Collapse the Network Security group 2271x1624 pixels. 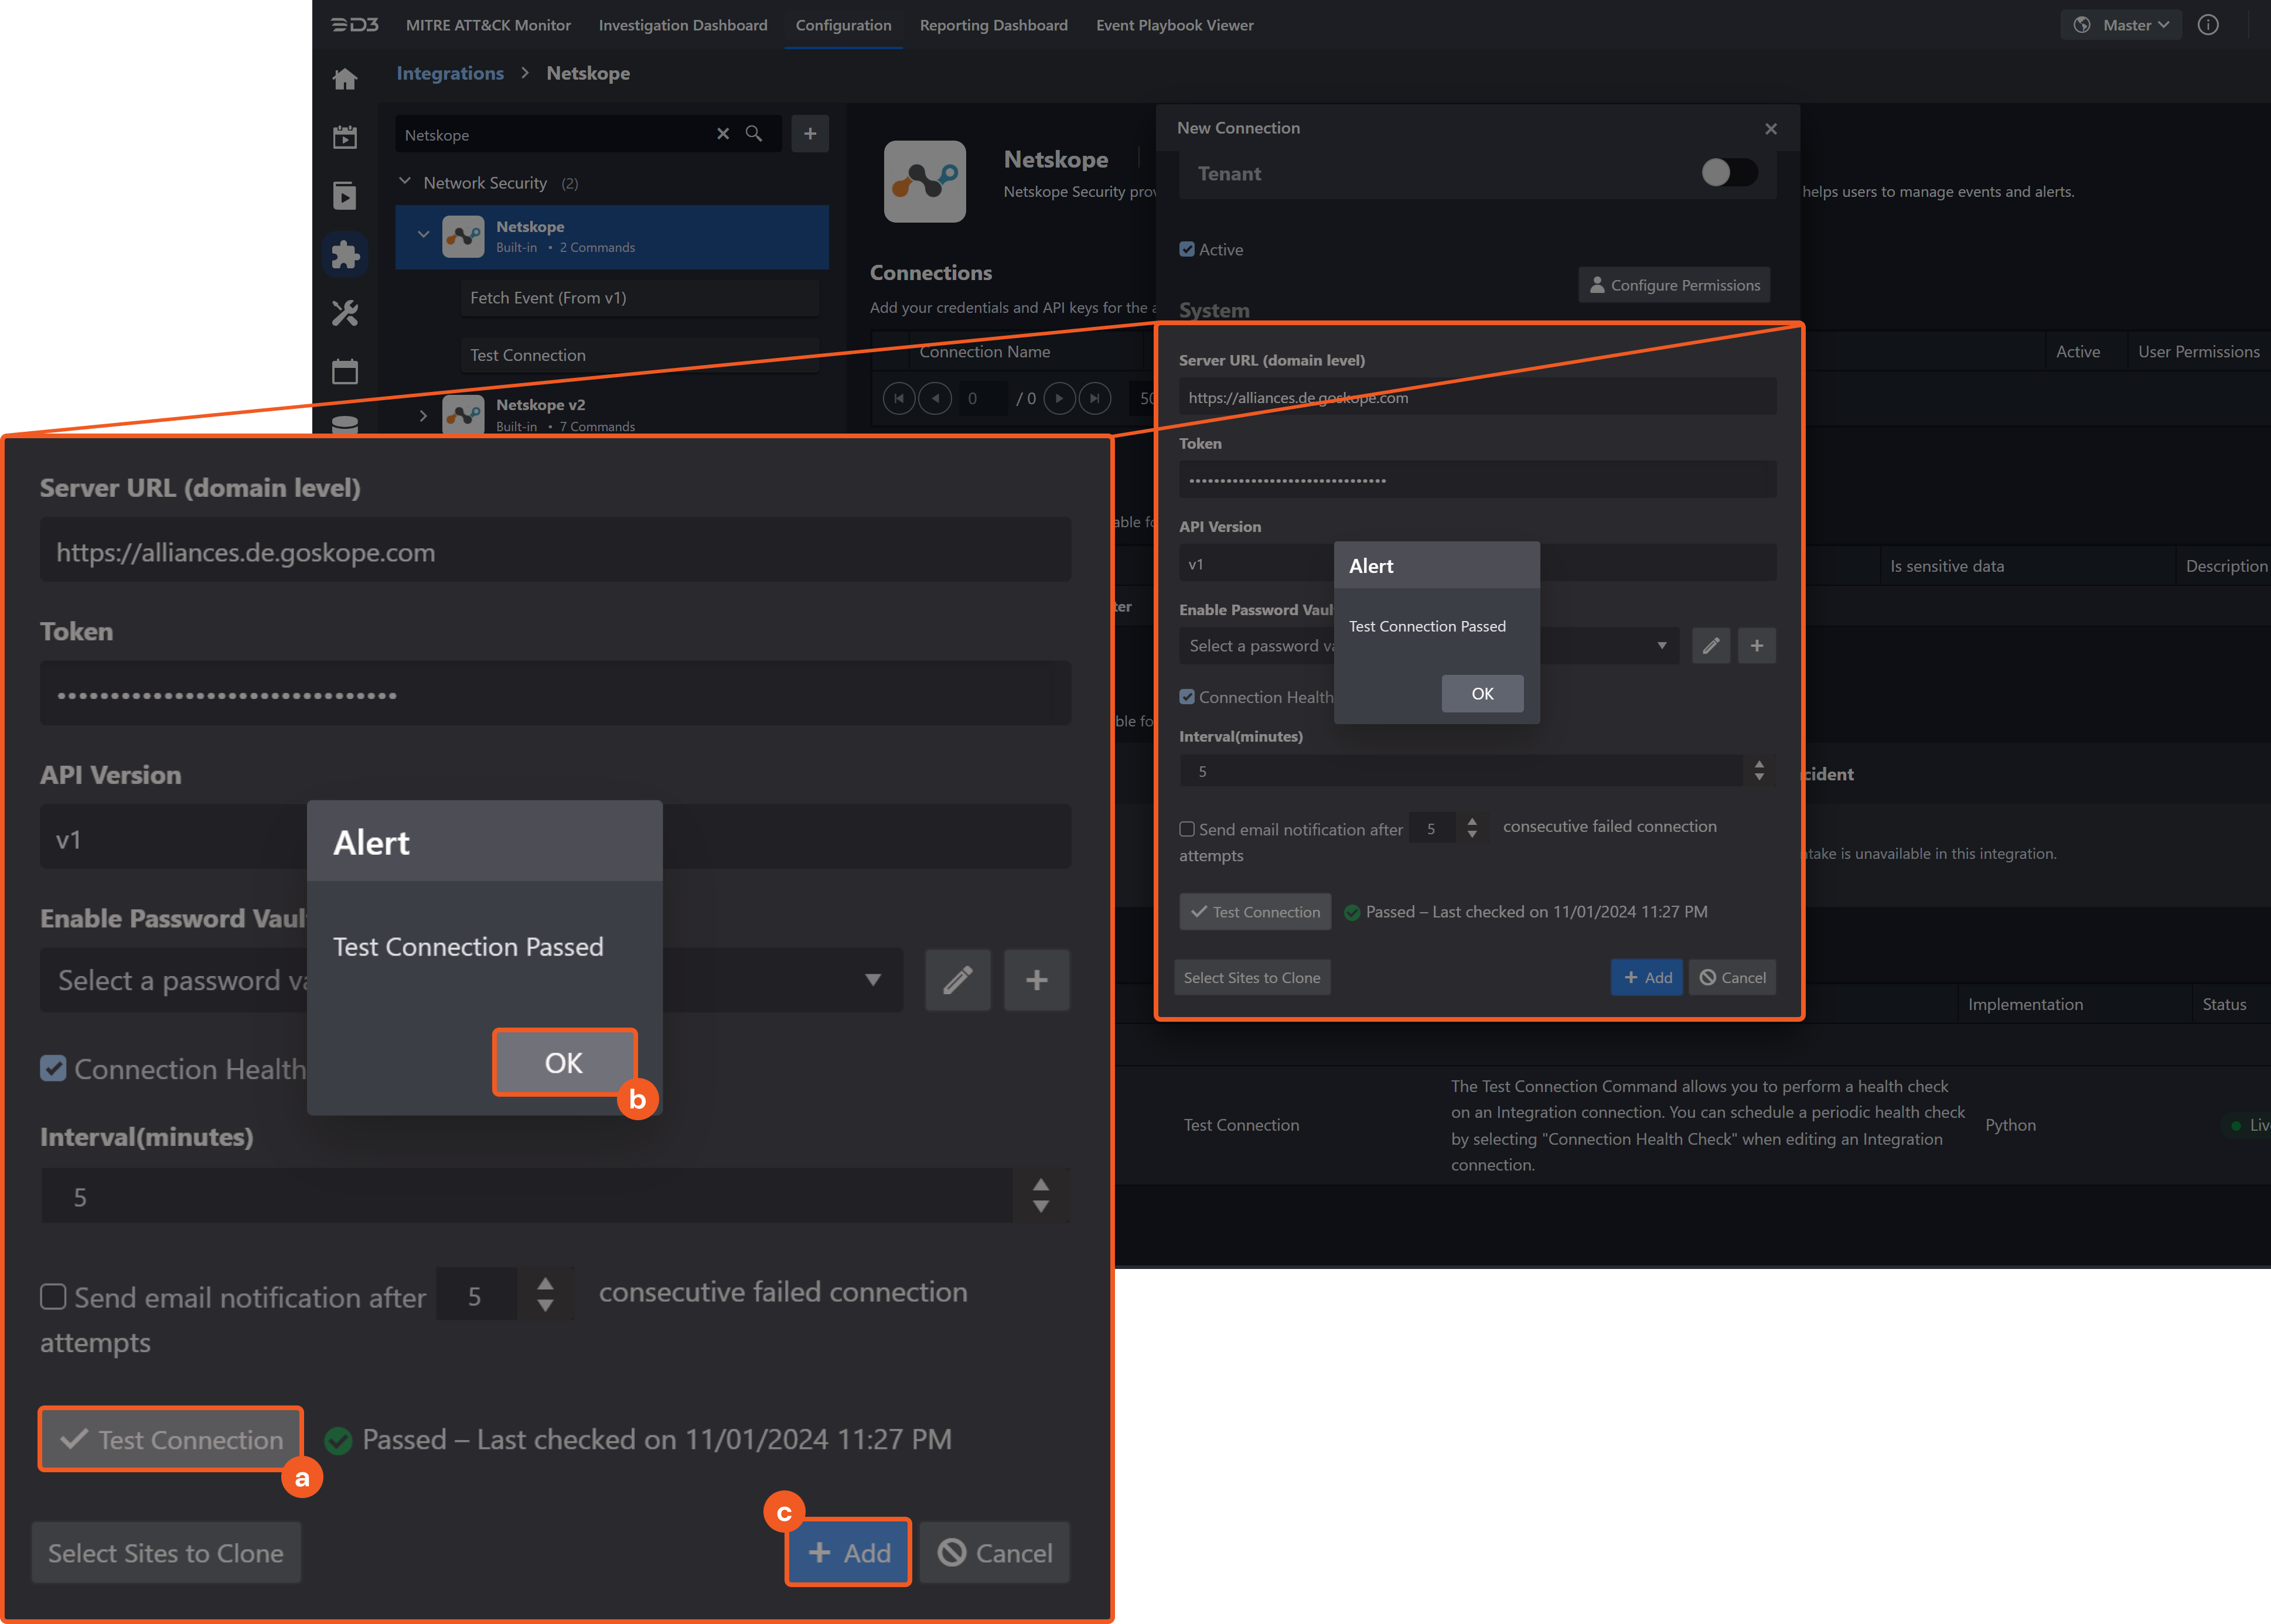point(405,182)
